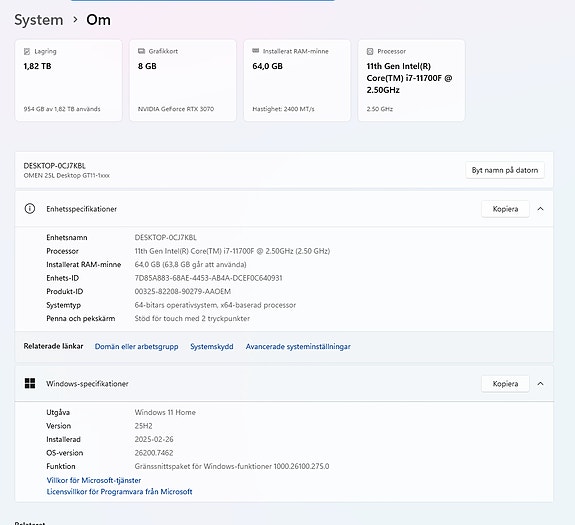575x525 pixels.
Task: Click the Windows 11 Home Utgåva value
Action: point(165,412)
